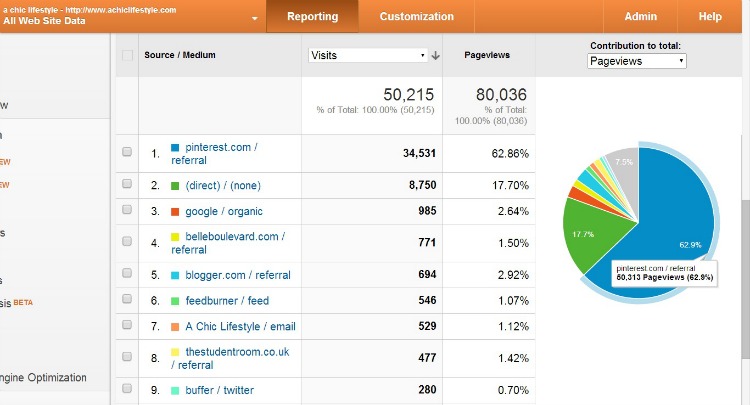Screen dimensions: 750x405
Task: Switch to the Reporting tab
Action: 312,16
